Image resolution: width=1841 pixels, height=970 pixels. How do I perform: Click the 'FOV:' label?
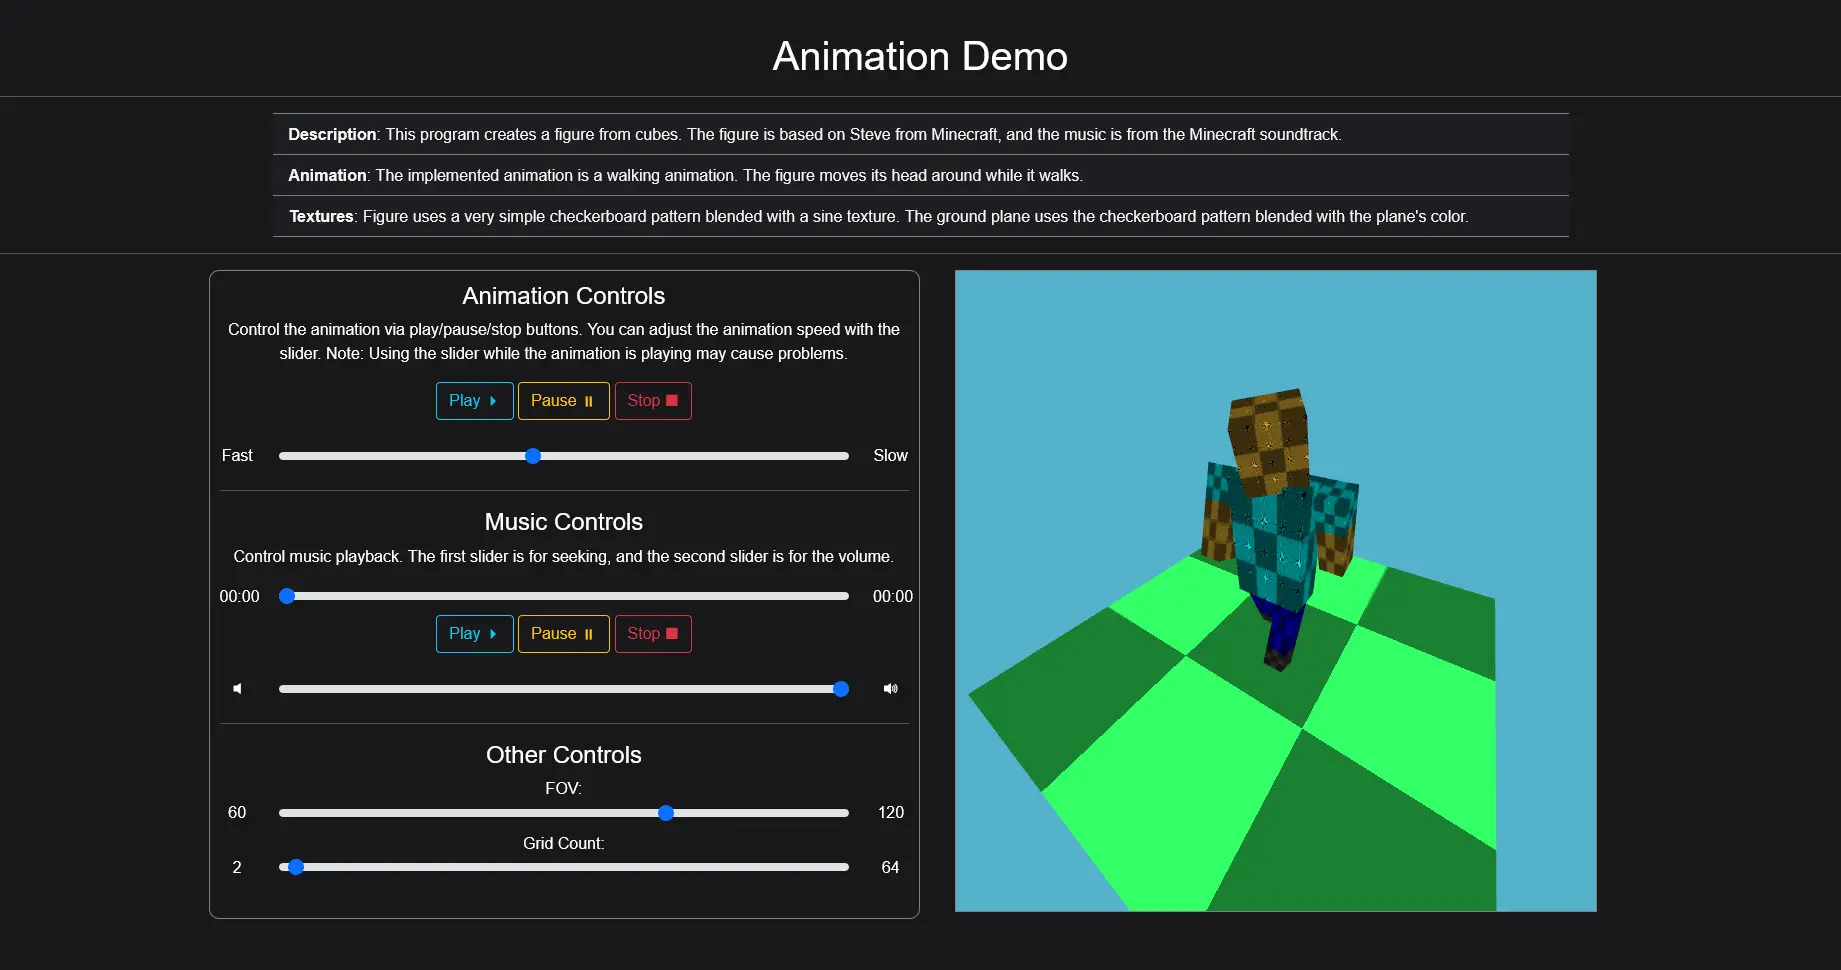(x=563, y=789)
